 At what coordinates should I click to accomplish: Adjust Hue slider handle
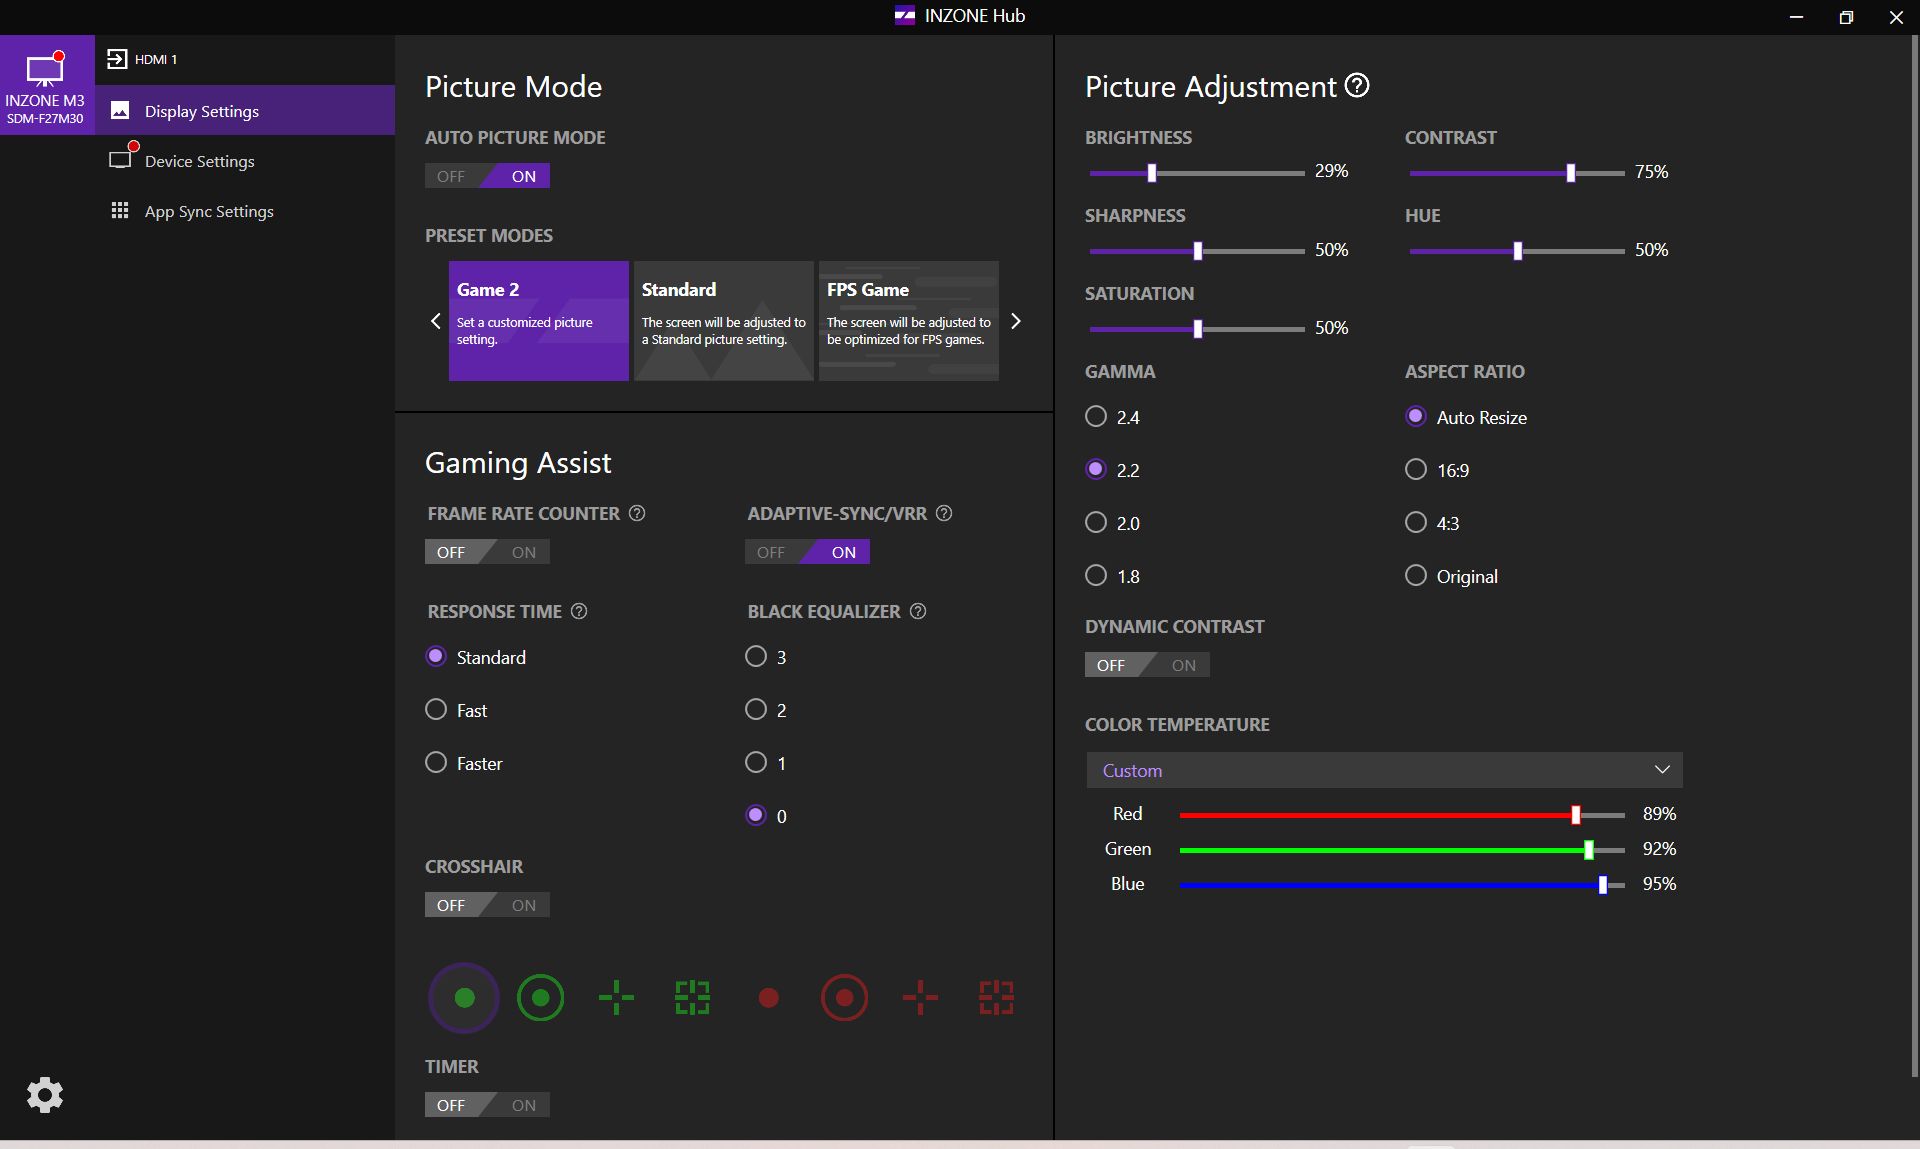[1518, 251]
